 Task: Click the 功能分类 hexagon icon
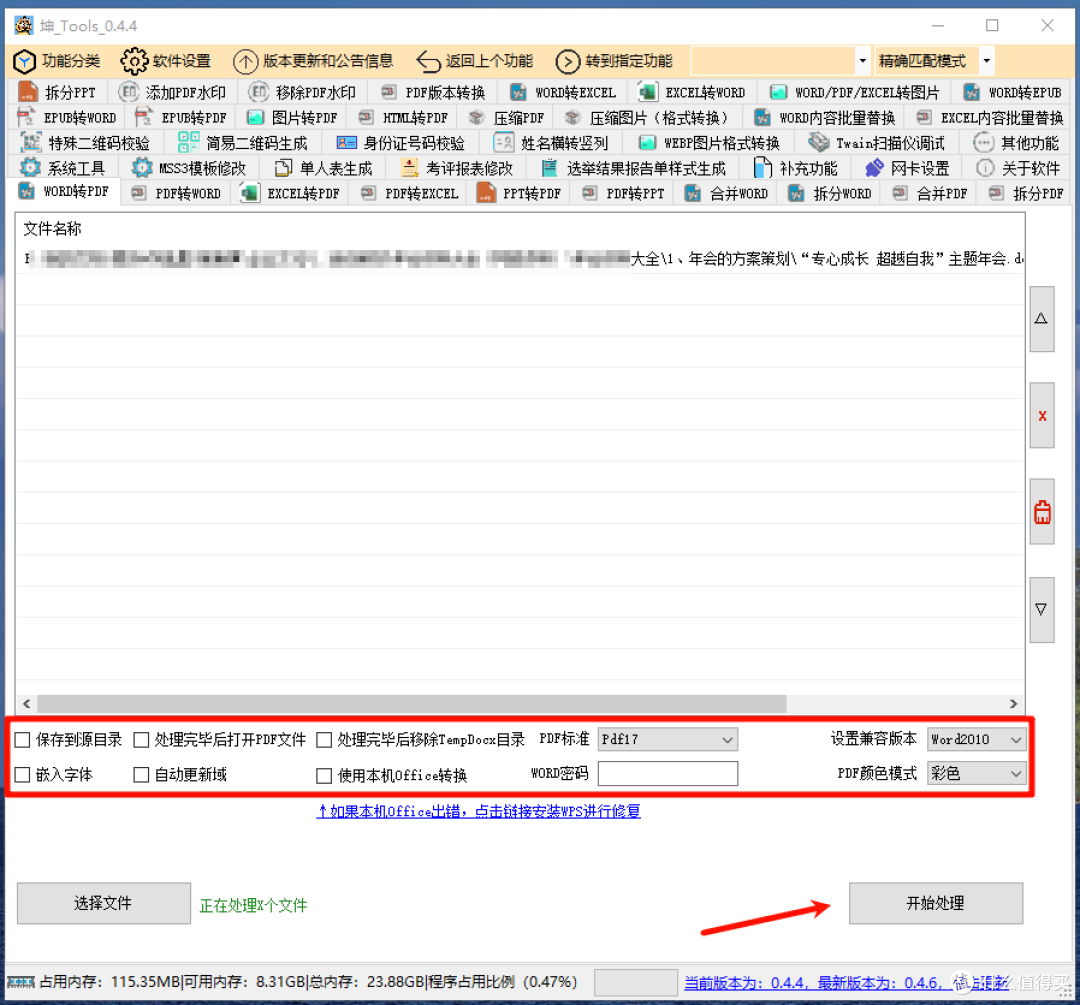[x=25, y=61]
